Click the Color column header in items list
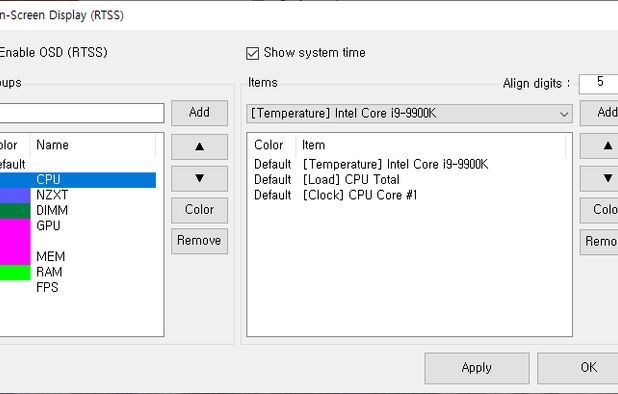618x394 pixels. (x=272, y=145)
